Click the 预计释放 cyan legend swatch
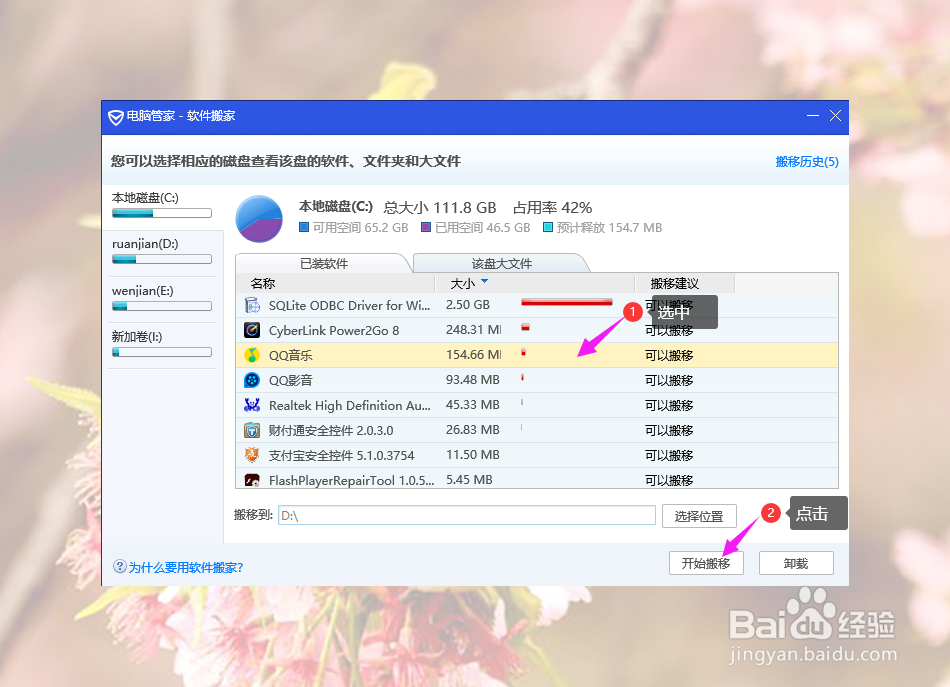 [x=548, y=227]
